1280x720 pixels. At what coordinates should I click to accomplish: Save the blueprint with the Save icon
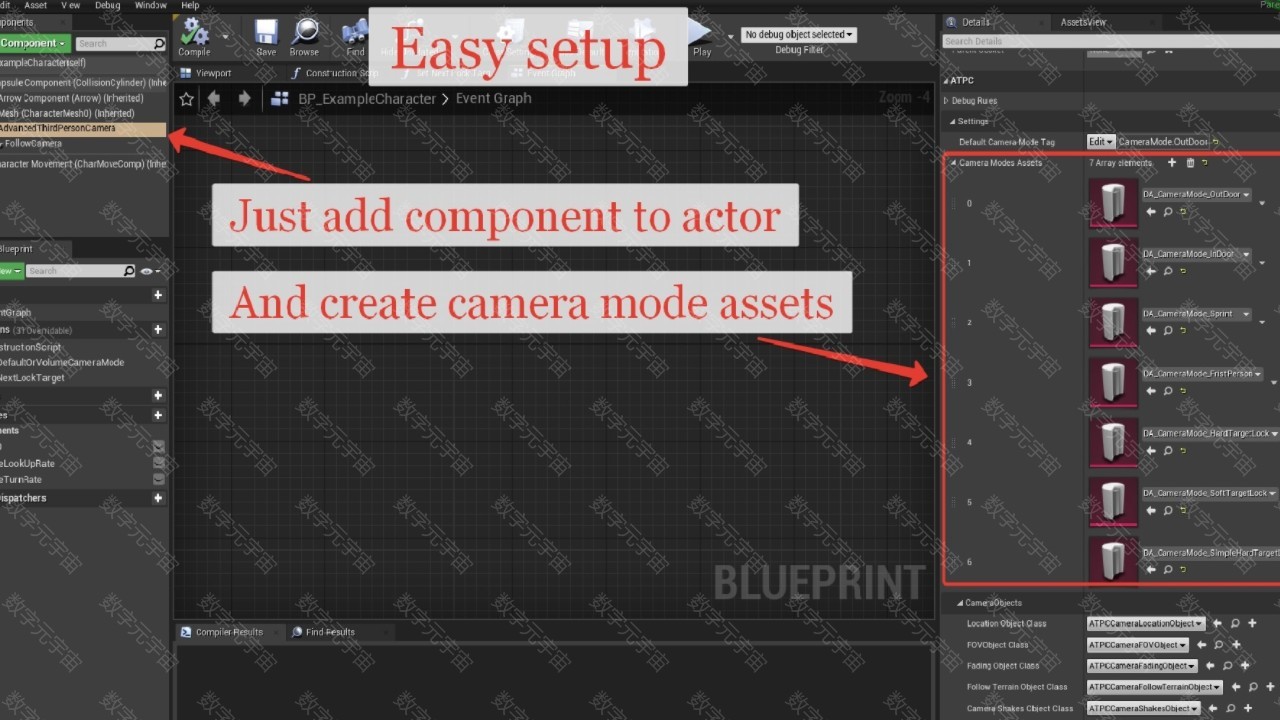tap(266, 36)
